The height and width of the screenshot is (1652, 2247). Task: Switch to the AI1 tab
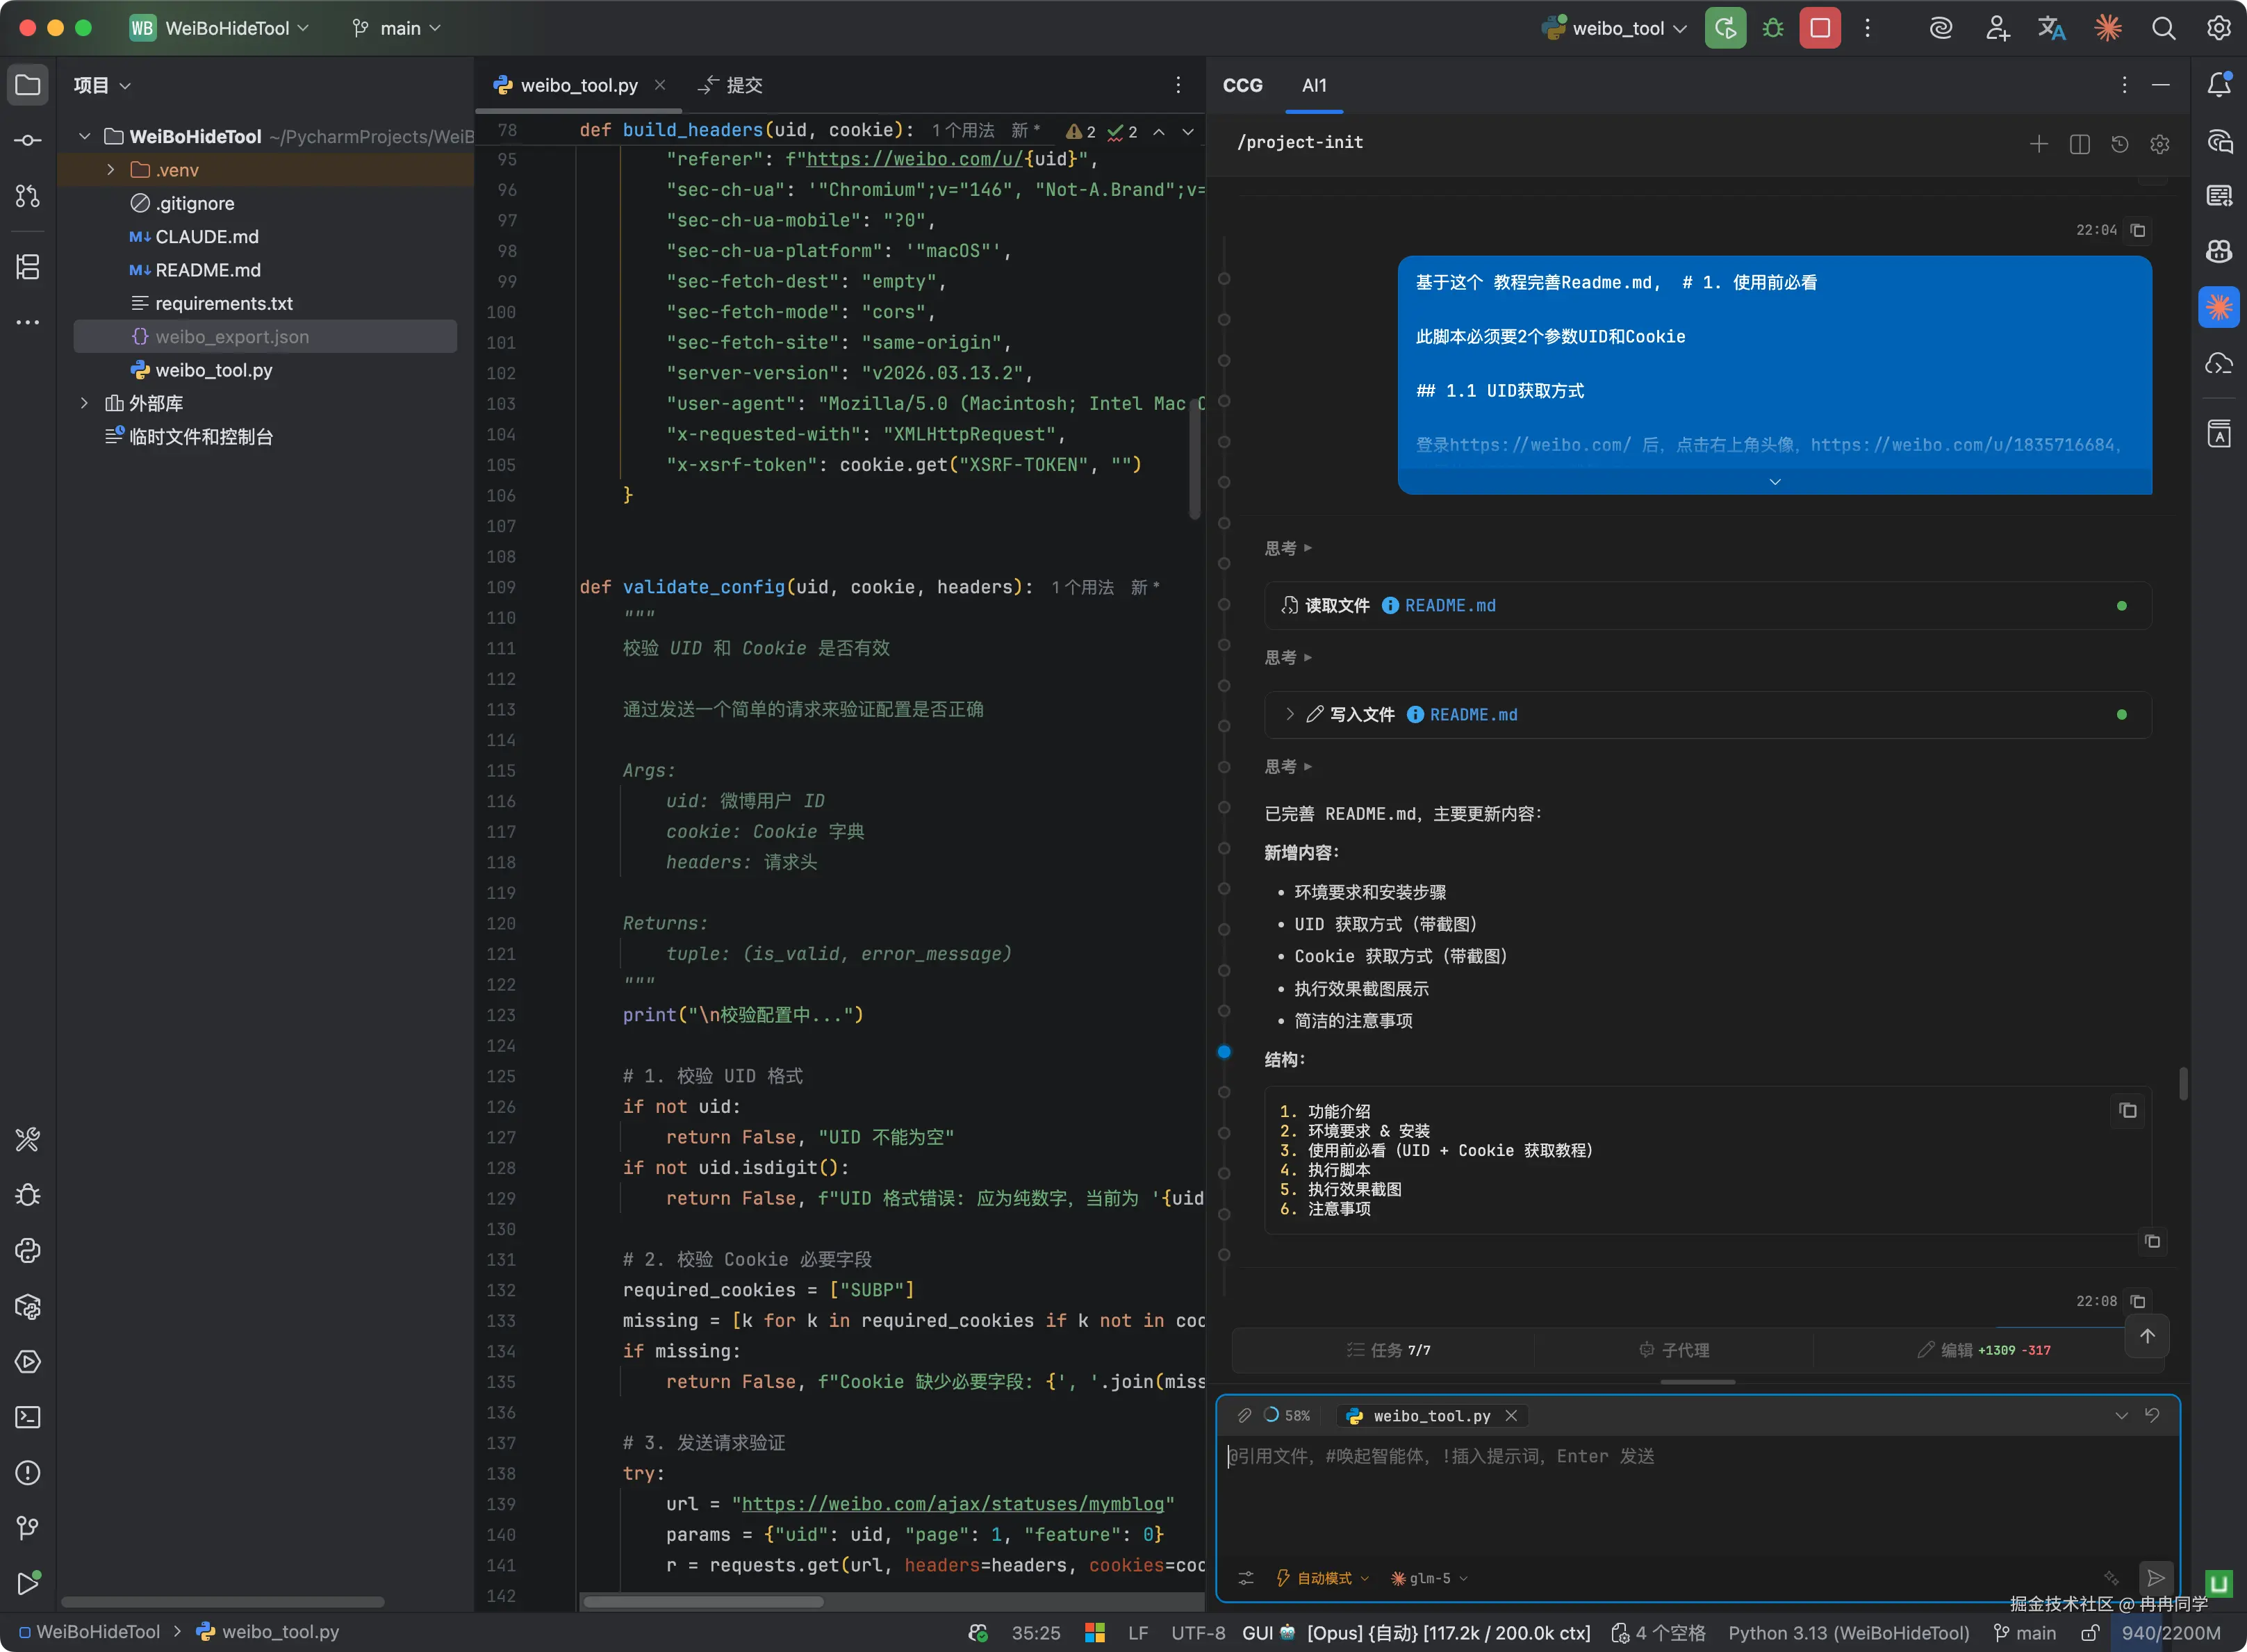point(1314,86)
